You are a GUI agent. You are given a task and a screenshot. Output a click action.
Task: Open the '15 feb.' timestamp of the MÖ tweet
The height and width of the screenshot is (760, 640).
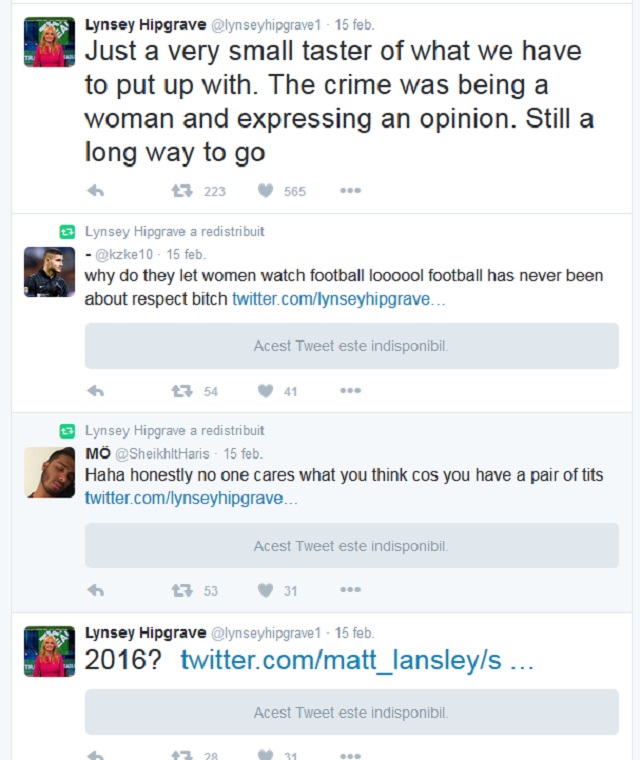coord(244,454)
